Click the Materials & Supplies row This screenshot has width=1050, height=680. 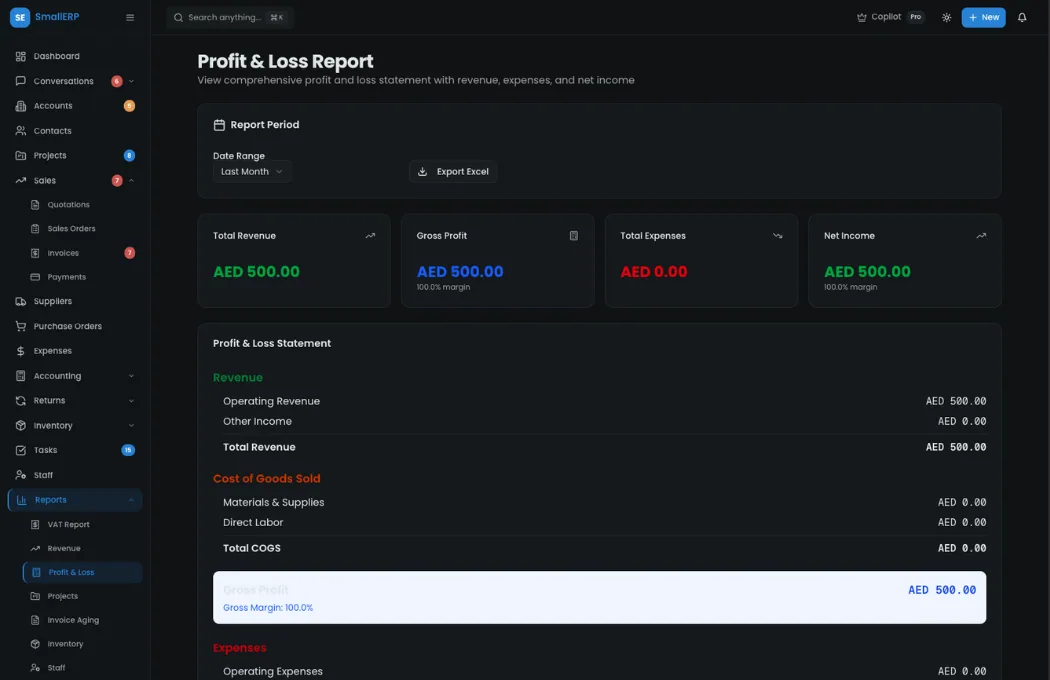pyautogui.click(x=604, y=502)
